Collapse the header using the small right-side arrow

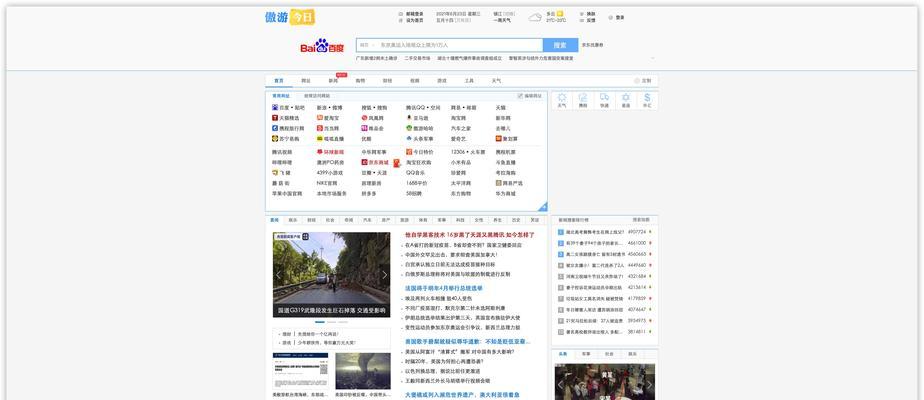pyautogui.click(x=652, y=58)
